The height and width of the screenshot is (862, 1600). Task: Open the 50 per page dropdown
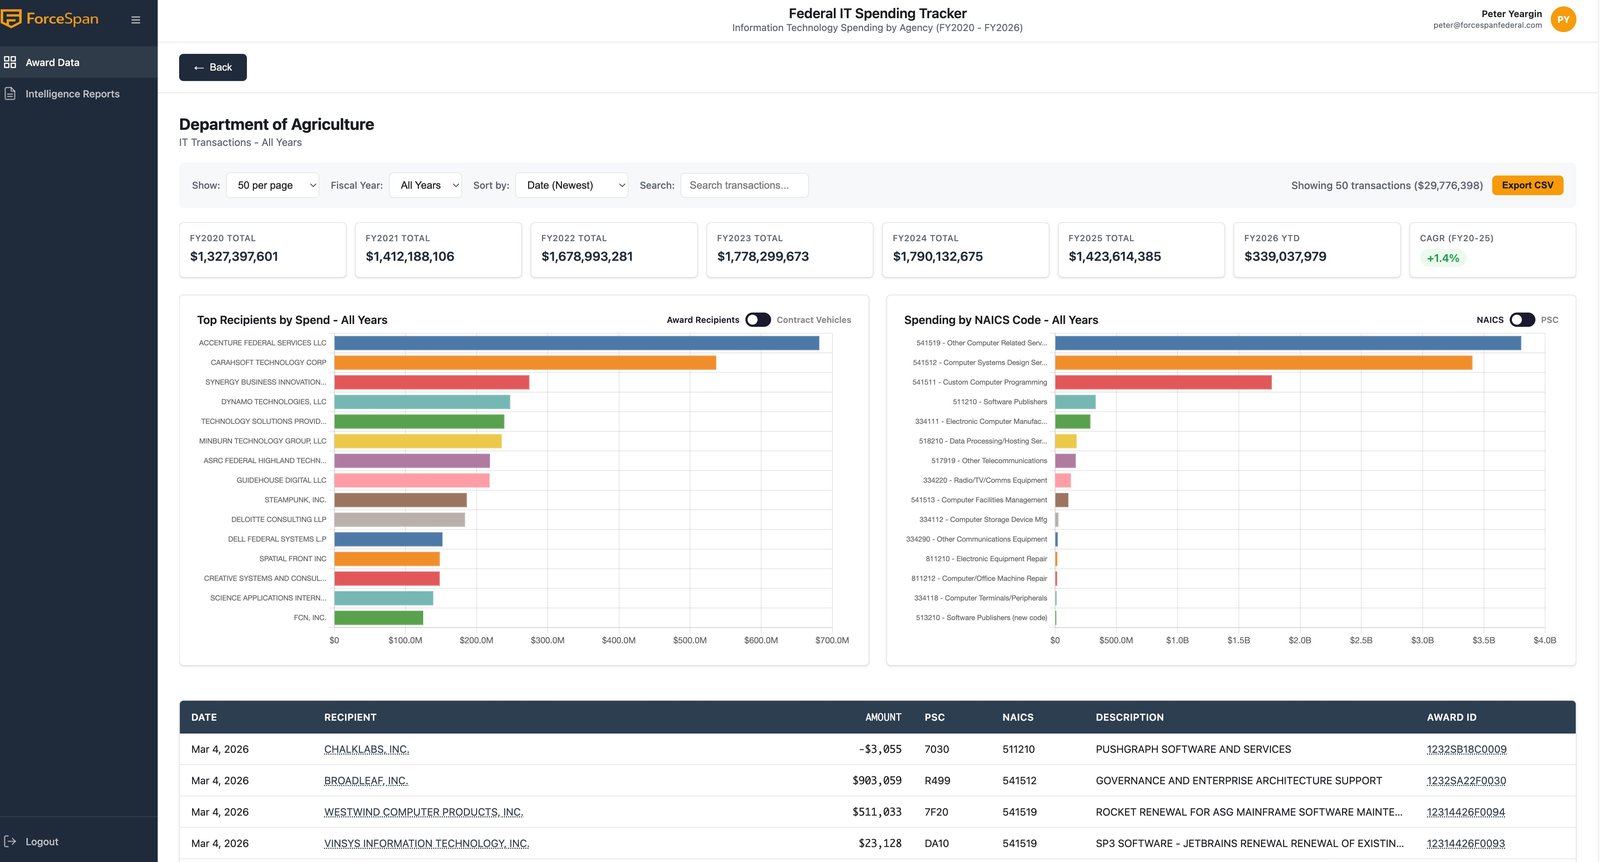click(273, 185)
